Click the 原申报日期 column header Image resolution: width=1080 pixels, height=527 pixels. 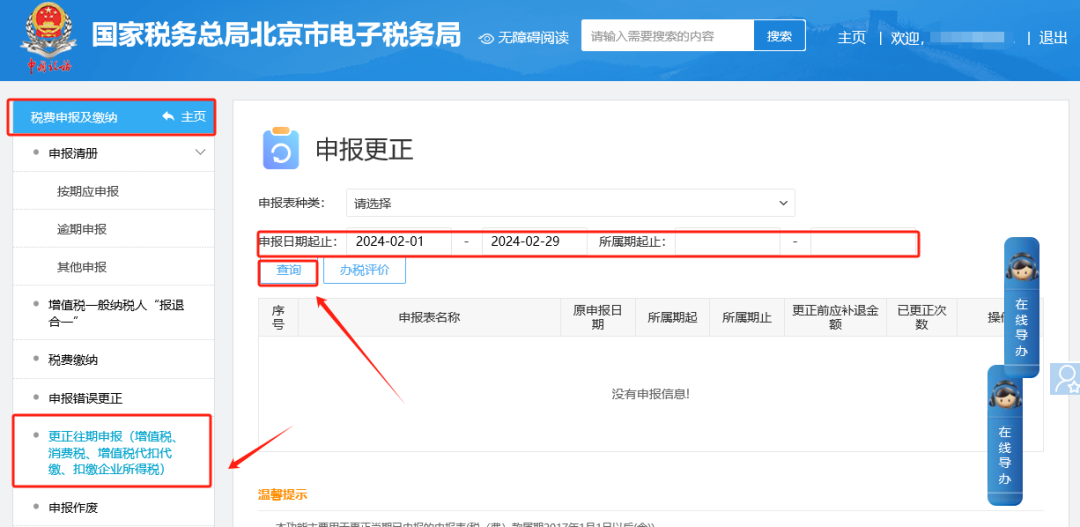(598, 318)
